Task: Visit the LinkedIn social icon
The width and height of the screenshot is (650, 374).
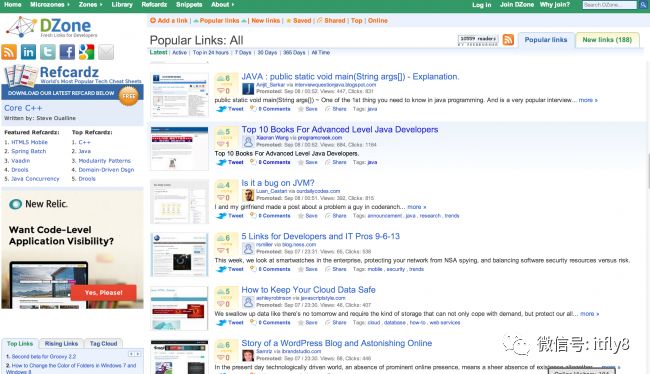Action: click(28, 52)
